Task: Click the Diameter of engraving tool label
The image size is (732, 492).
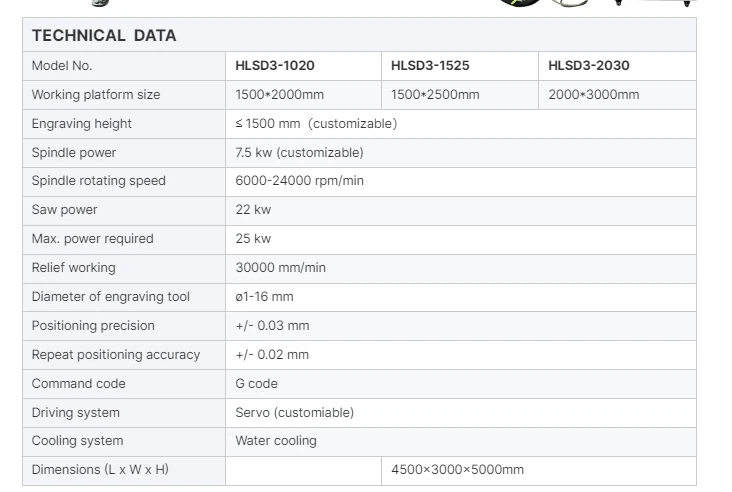Action: coord(111,296)
